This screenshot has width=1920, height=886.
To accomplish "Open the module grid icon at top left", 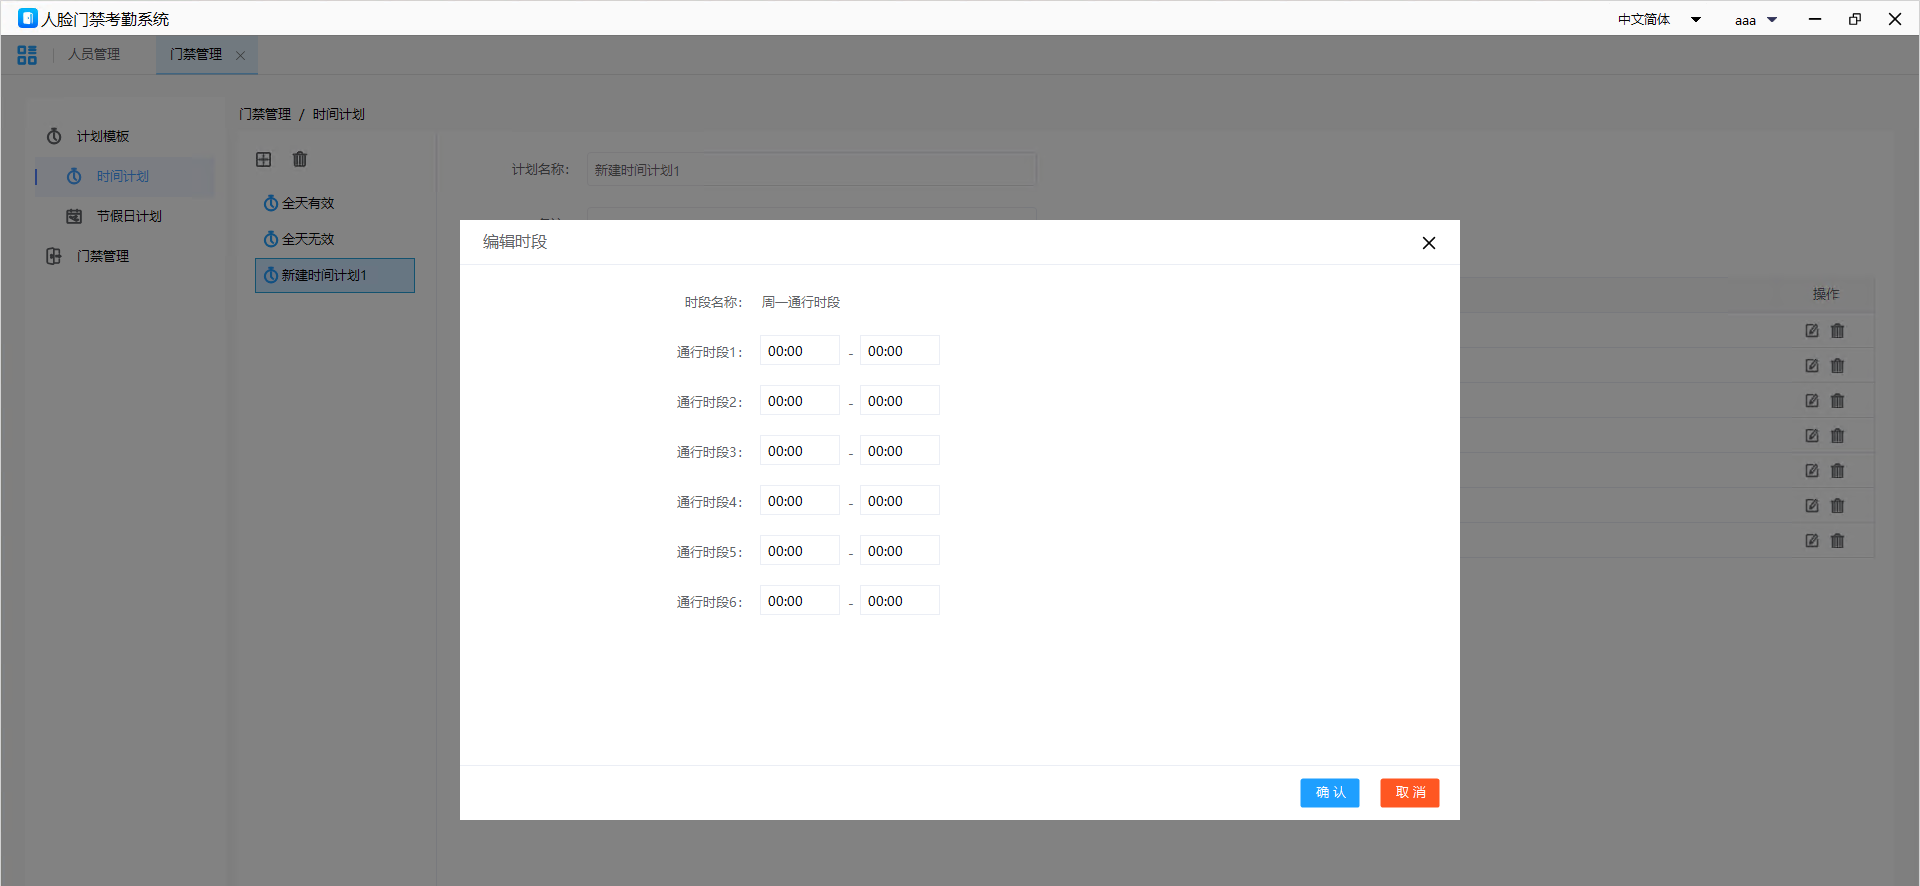I will point(27,55).
